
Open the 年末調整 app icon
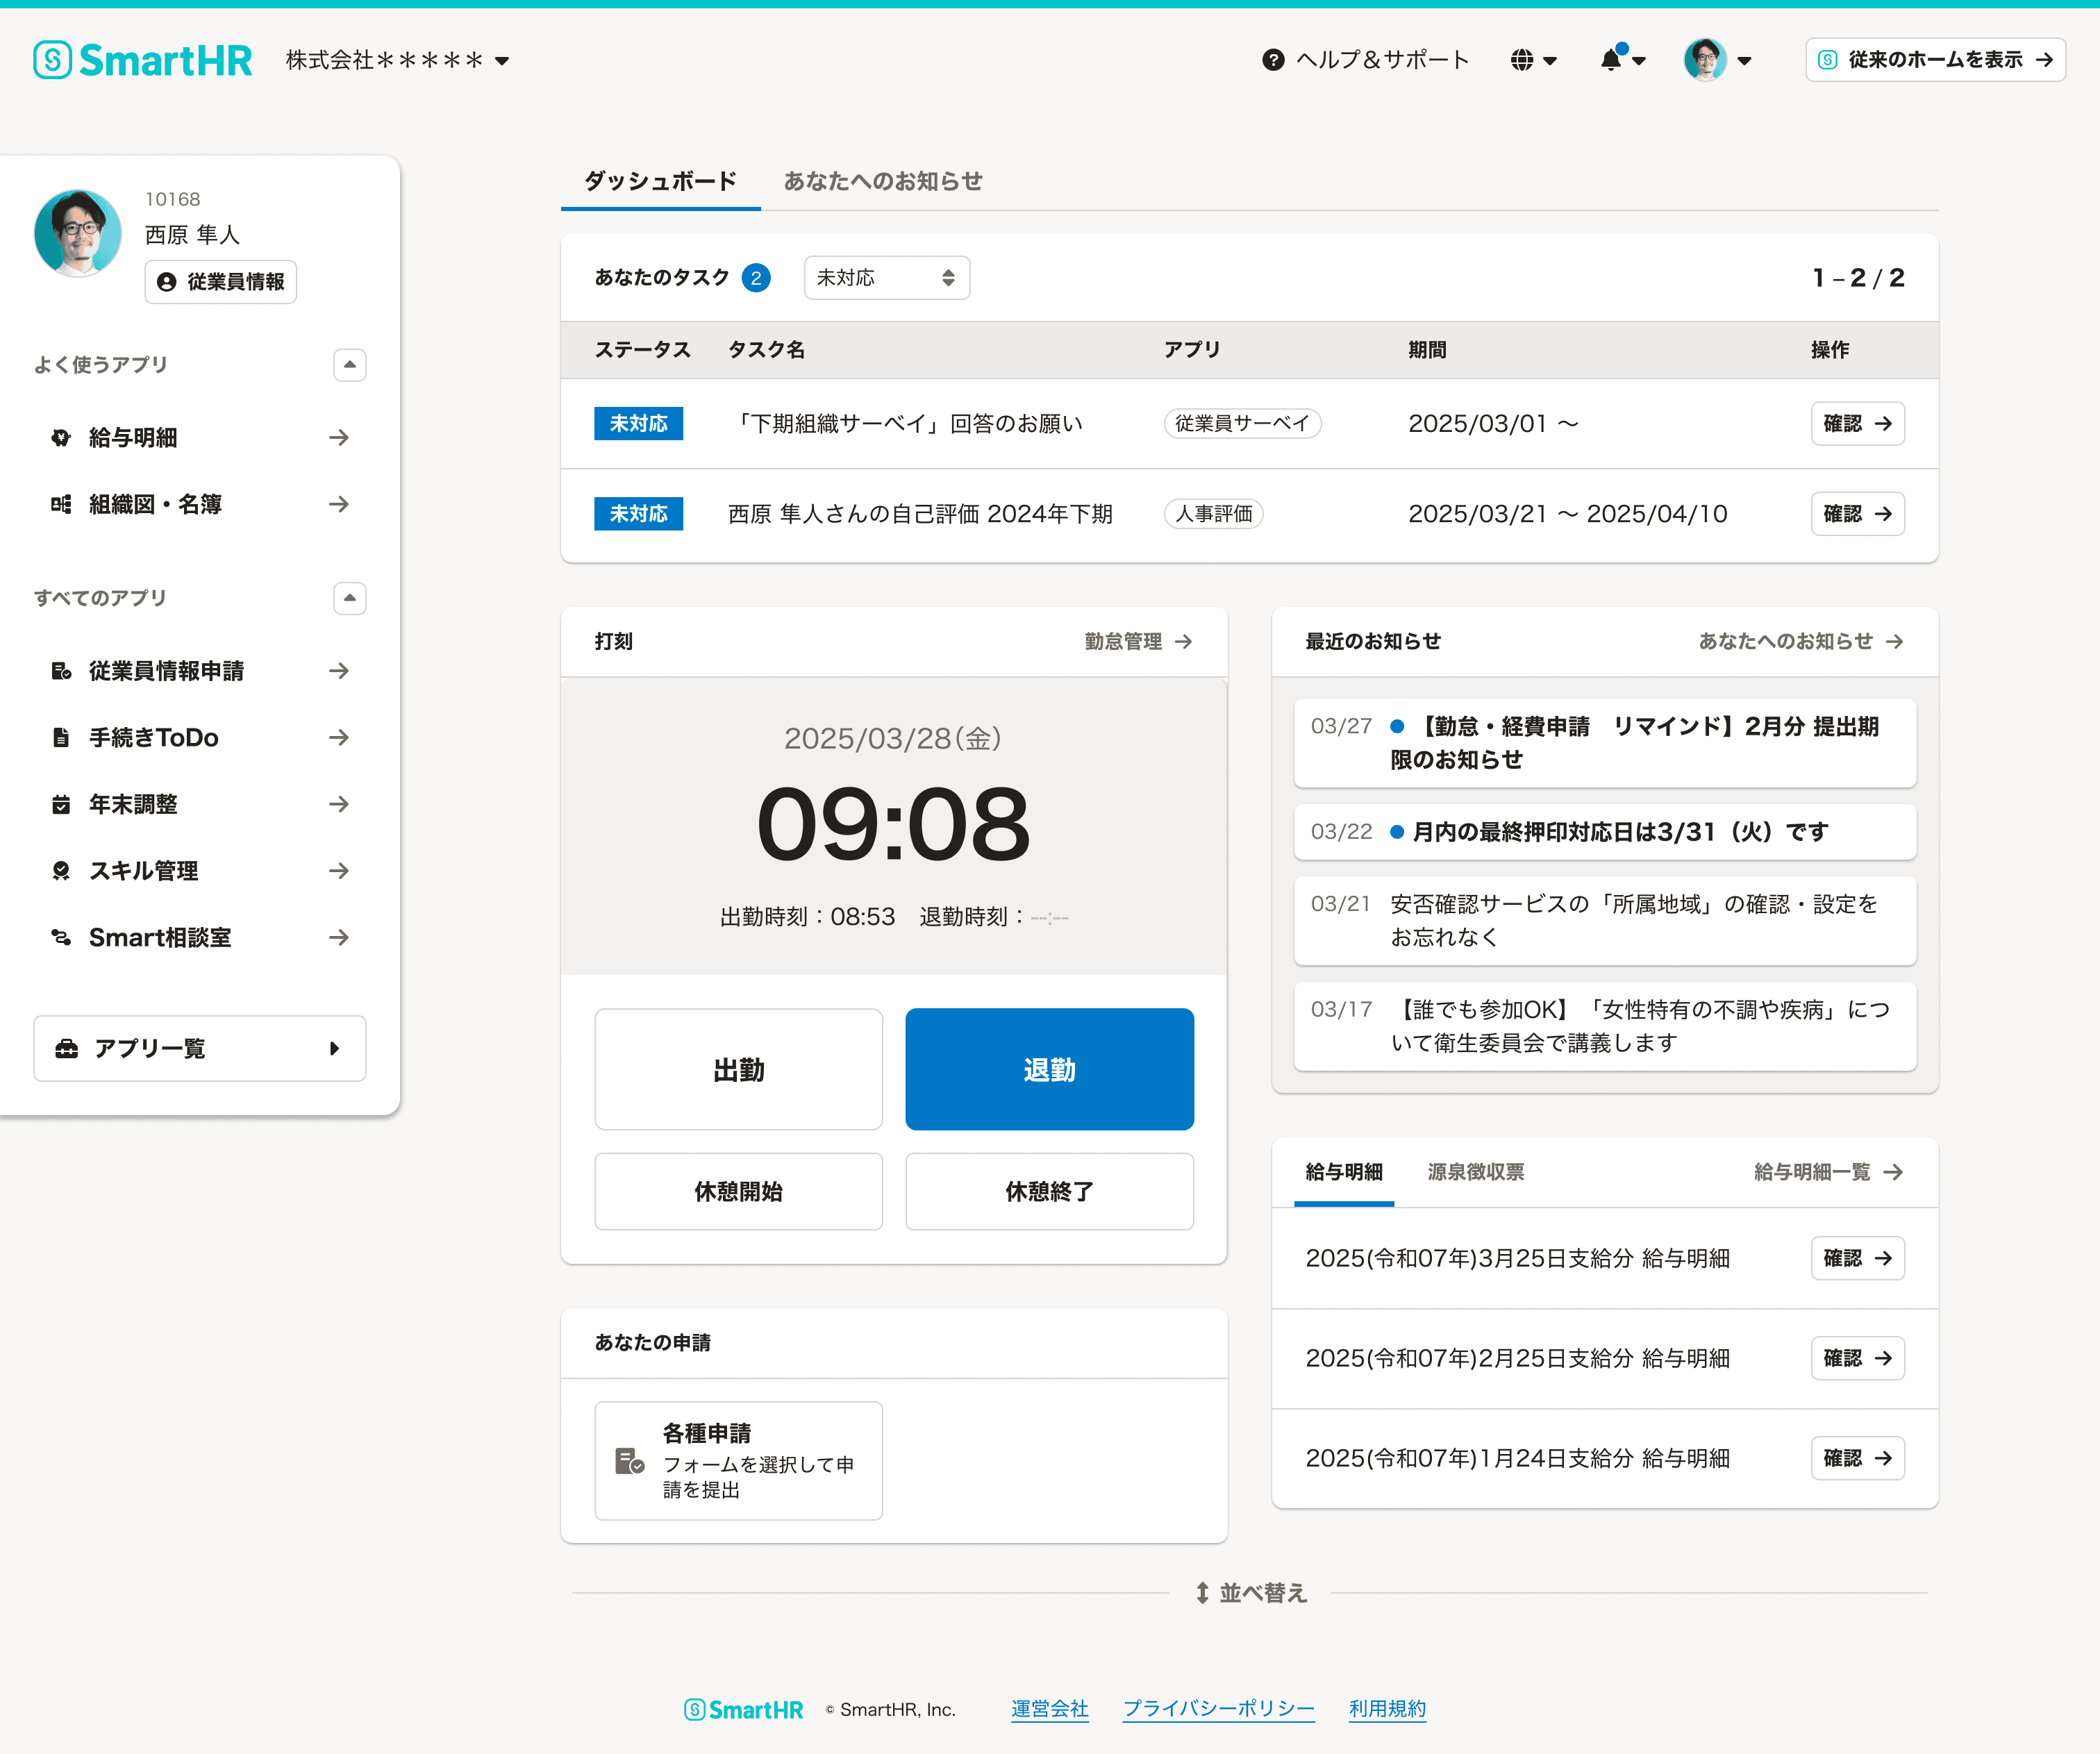click(60, 803)
